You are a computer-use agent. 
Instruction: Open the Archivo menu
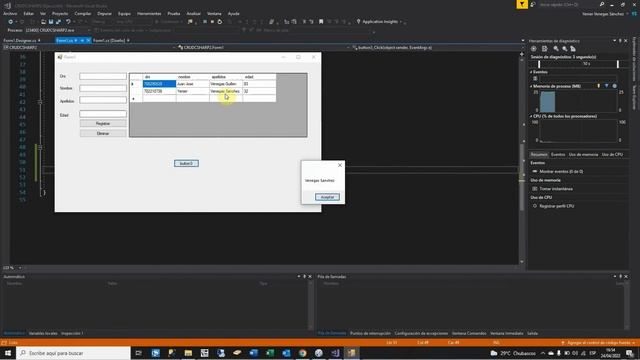(10, 13)
